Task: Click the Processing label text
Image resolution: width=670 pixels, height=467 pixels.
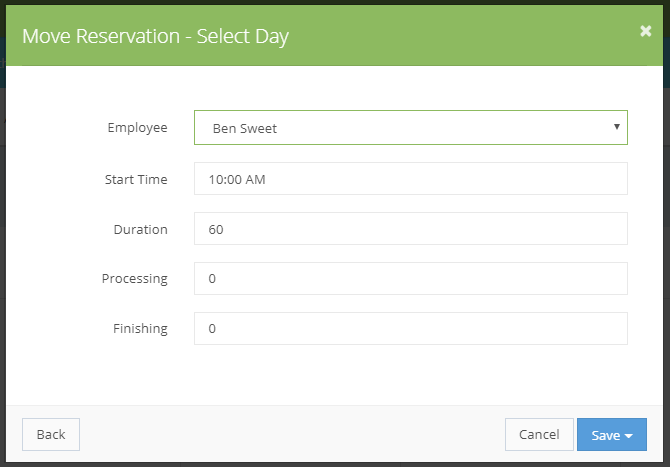Action: point(135,279)
